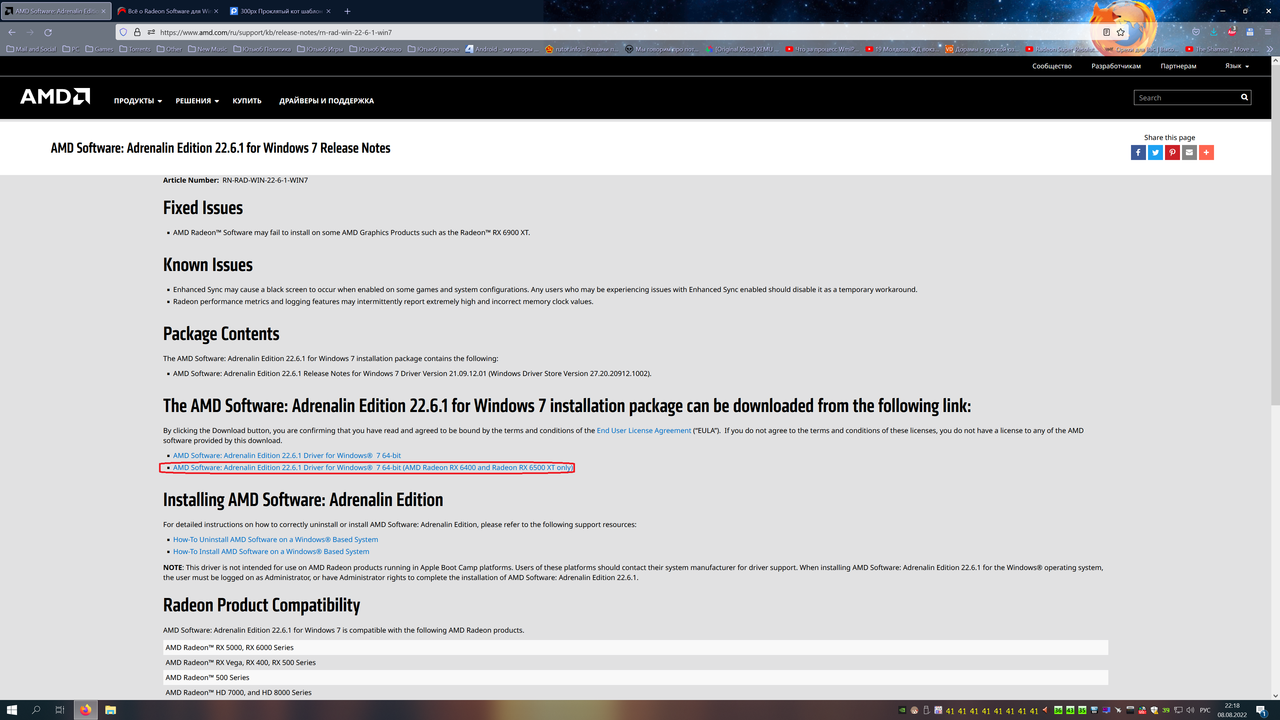Open a new browser tab
The image size is (1280, 720).
click(x=348, y=11)
